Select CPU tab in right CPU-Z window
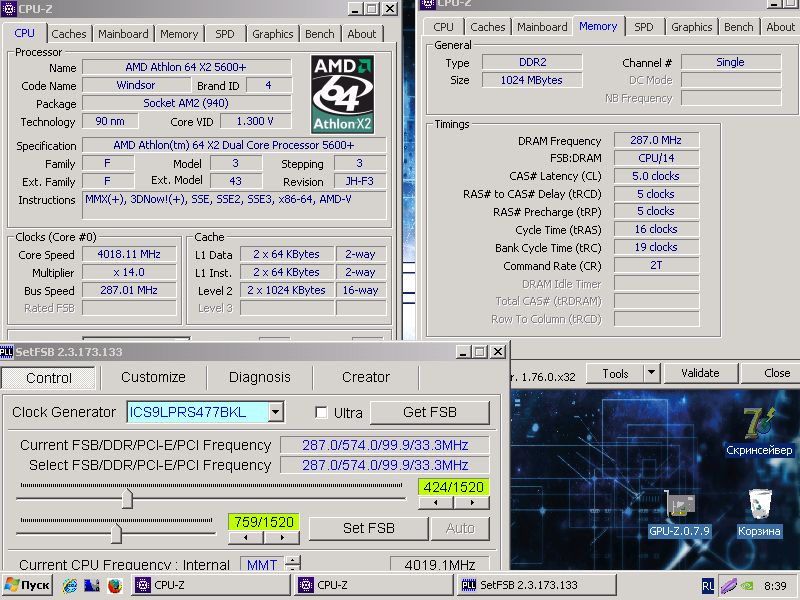 (443, 27)
